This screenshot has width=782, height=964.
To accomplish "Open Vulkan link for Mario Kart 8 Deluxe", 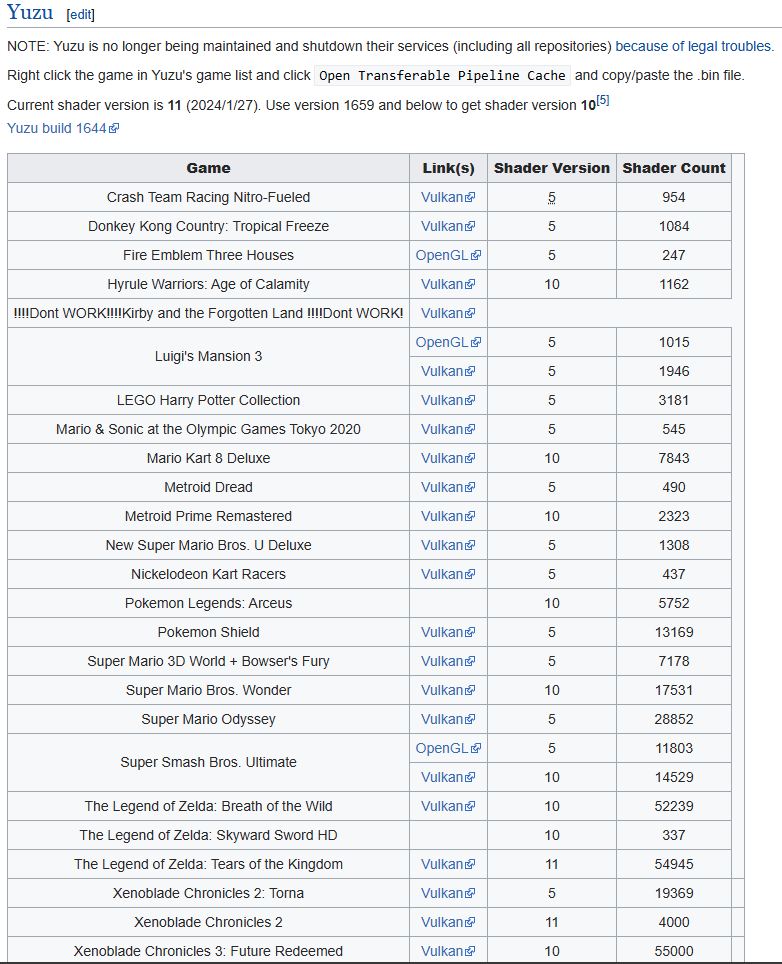I will pos(448,458).
